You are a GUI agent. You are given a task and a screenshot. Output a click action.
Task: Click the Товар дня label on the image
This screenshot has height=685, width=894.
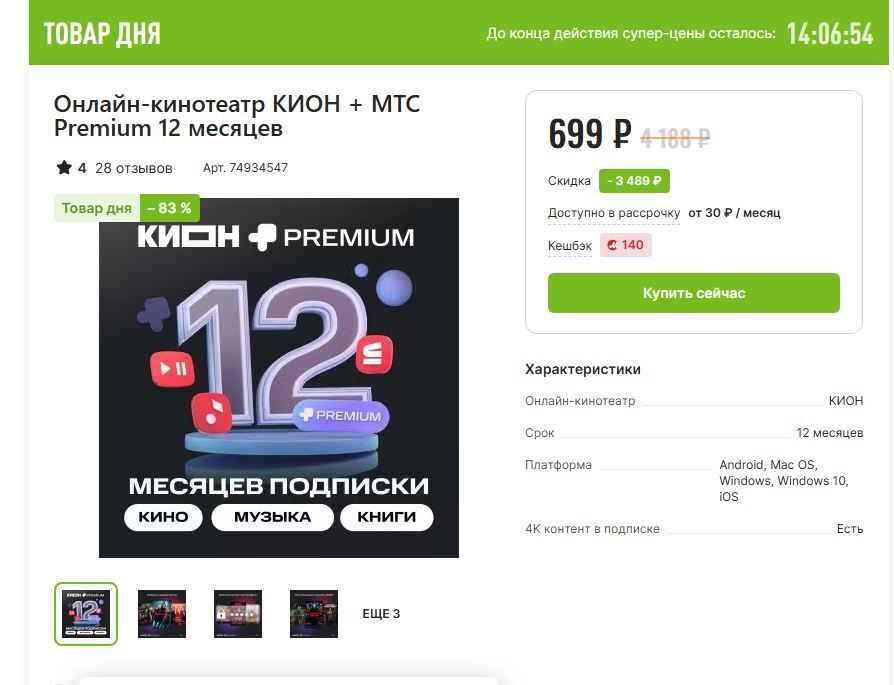coord(96,208)
